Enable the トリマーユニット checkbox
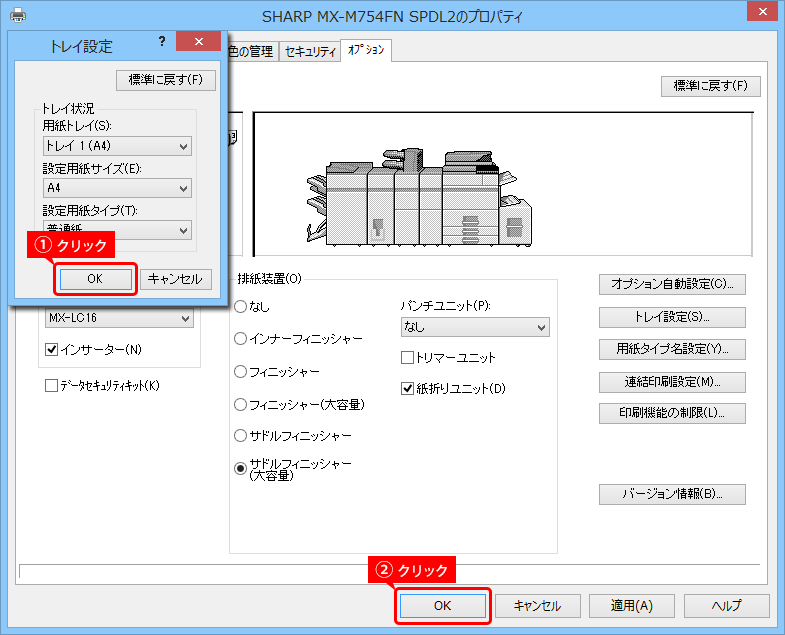 coord(407,358)
